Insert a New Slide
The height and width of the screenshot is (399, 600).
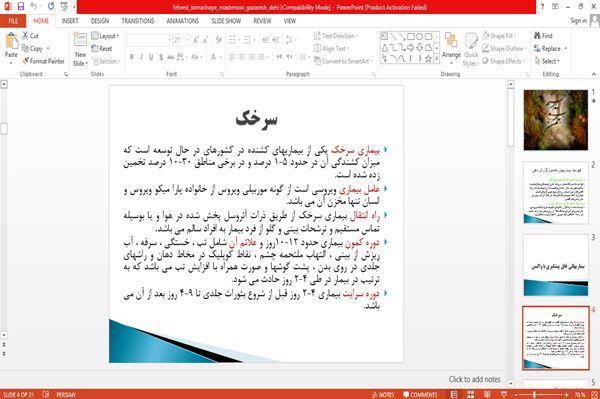[x=80, y=50]
